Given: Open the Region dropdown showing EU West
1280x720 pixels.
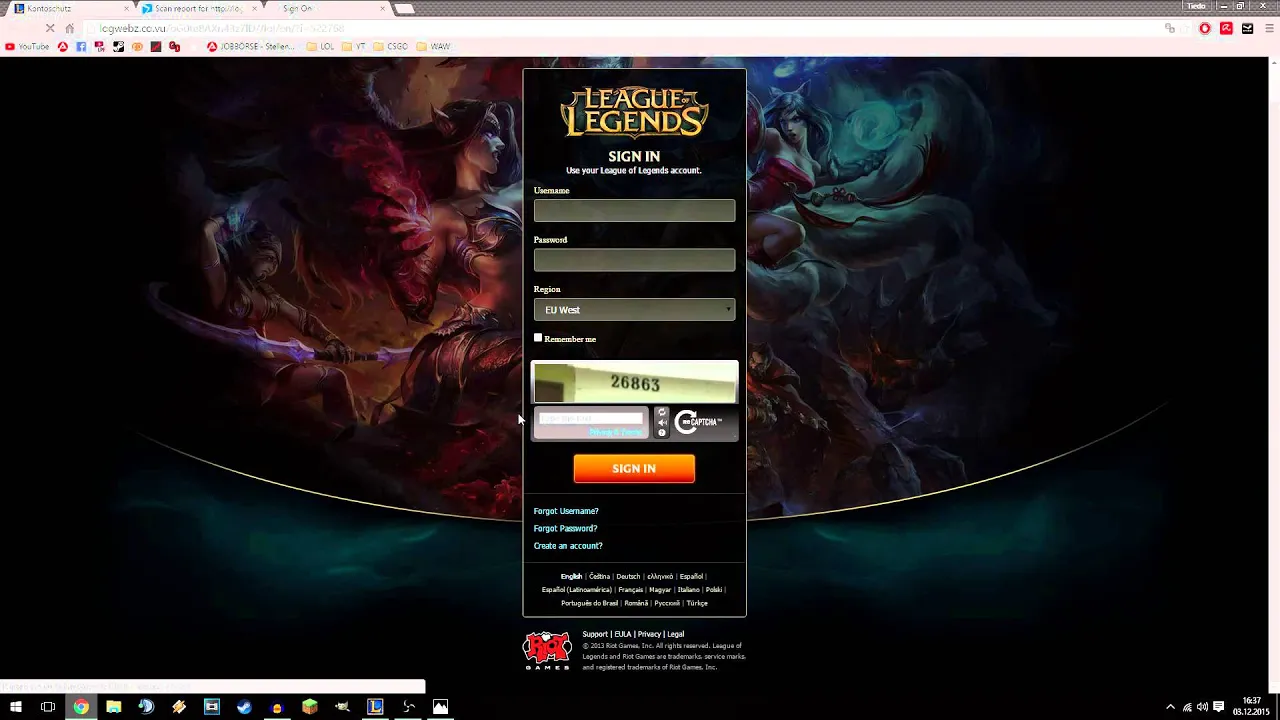Looking at the screenshot, I should [634, 310].
